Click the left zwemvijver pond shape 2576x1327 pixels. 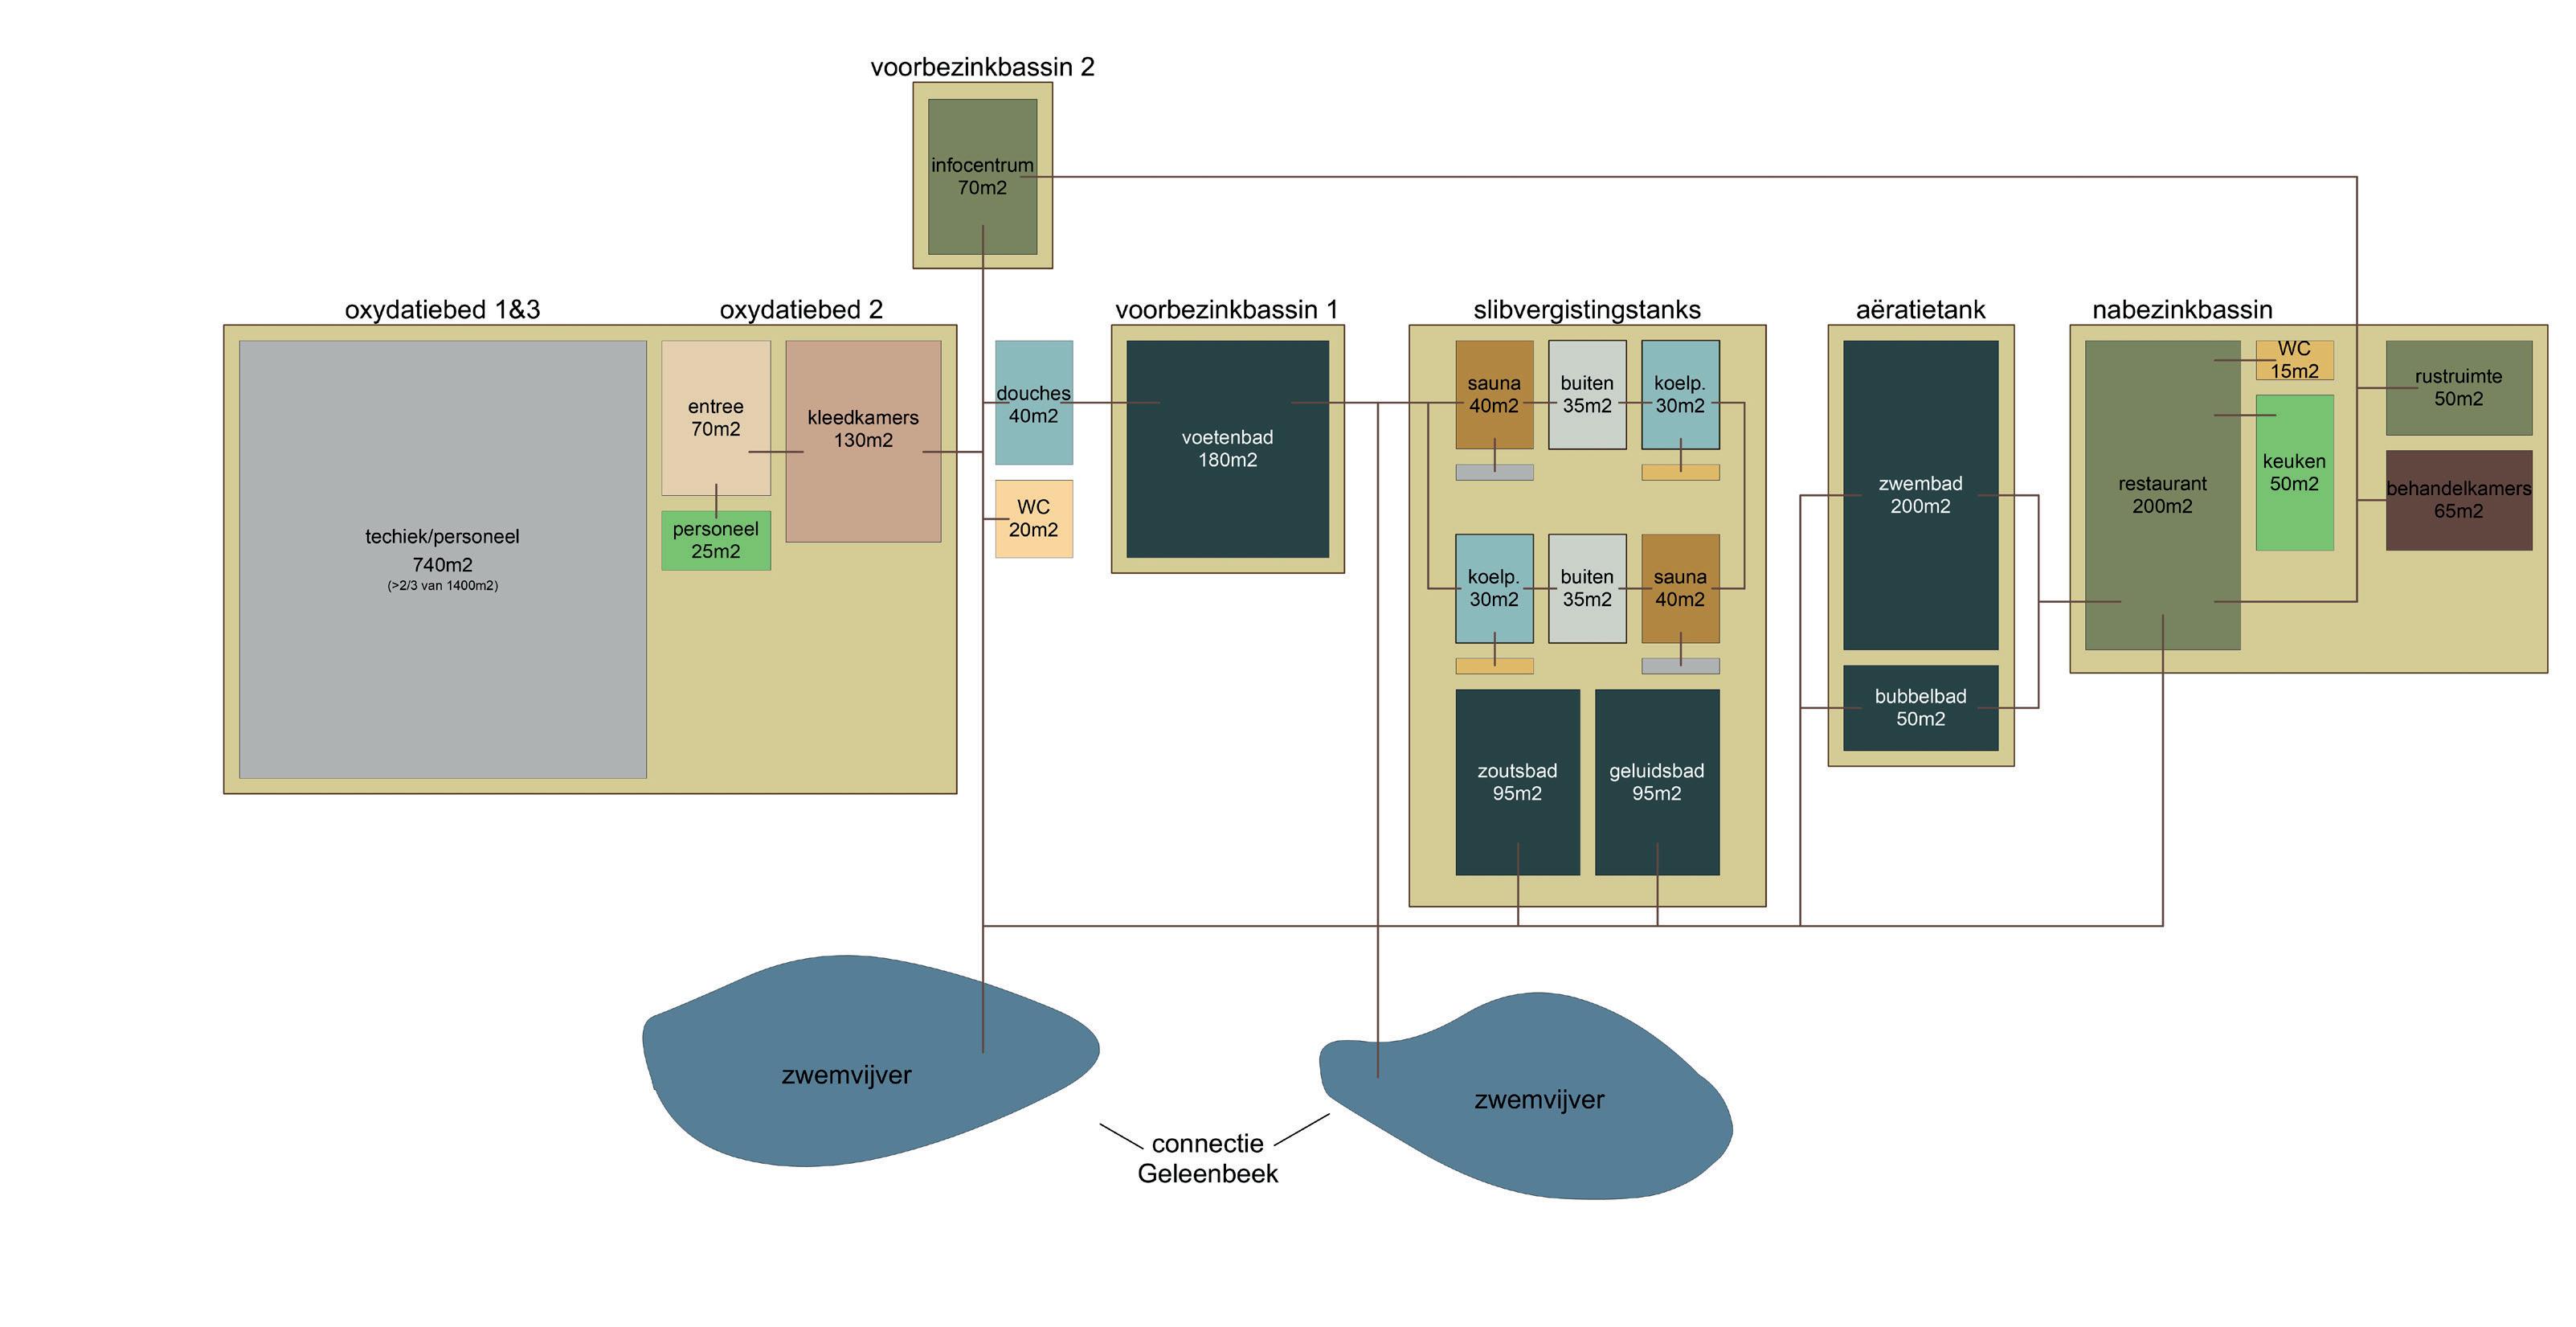(x=846, y=1075)
